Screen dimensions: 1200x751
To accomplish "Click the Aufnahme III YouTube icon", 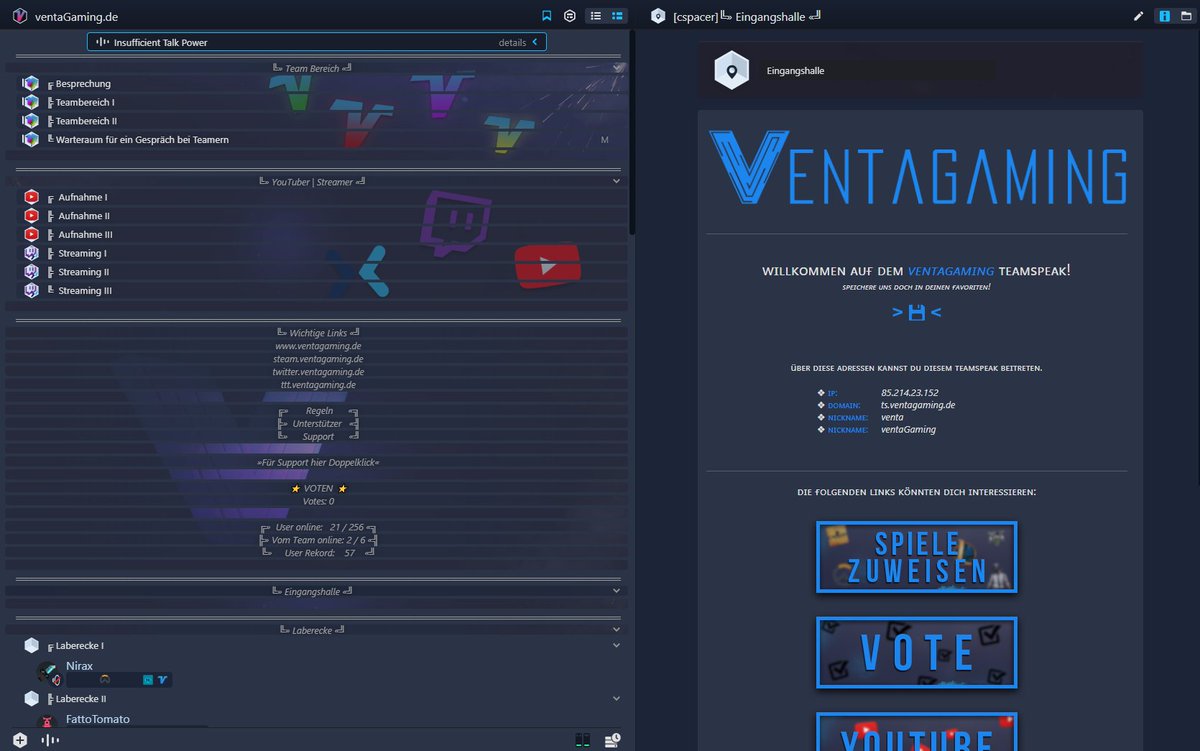I will click(x=31, y=234).
